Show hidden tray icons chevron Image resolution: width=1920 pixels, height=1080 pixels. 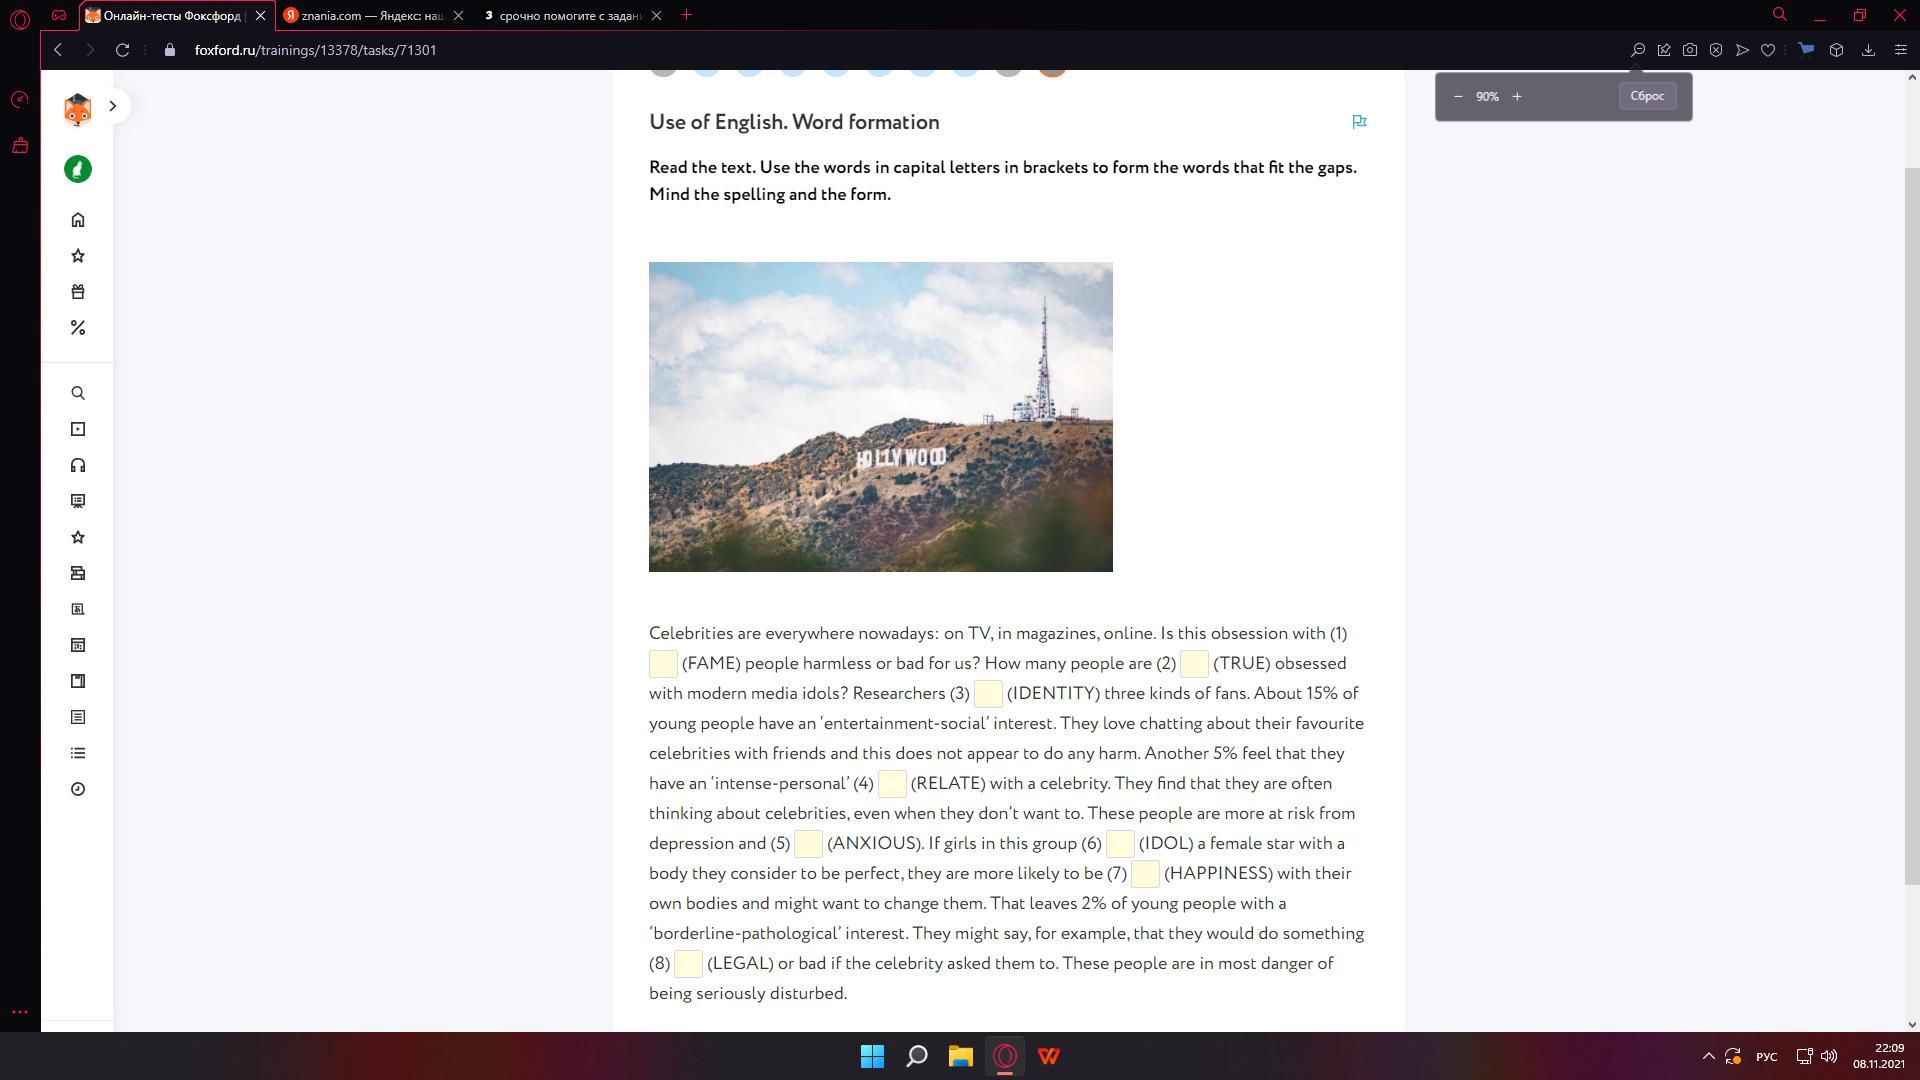click(1708, 1056)
